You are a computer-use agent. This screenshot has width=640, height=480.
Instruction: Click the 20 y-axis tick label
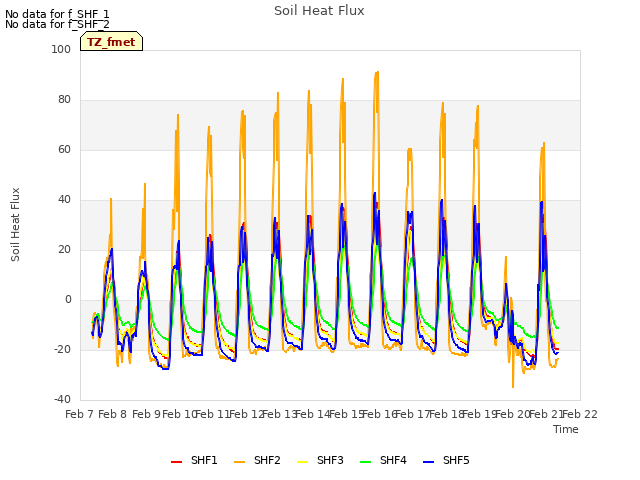(x=64, y=249)
